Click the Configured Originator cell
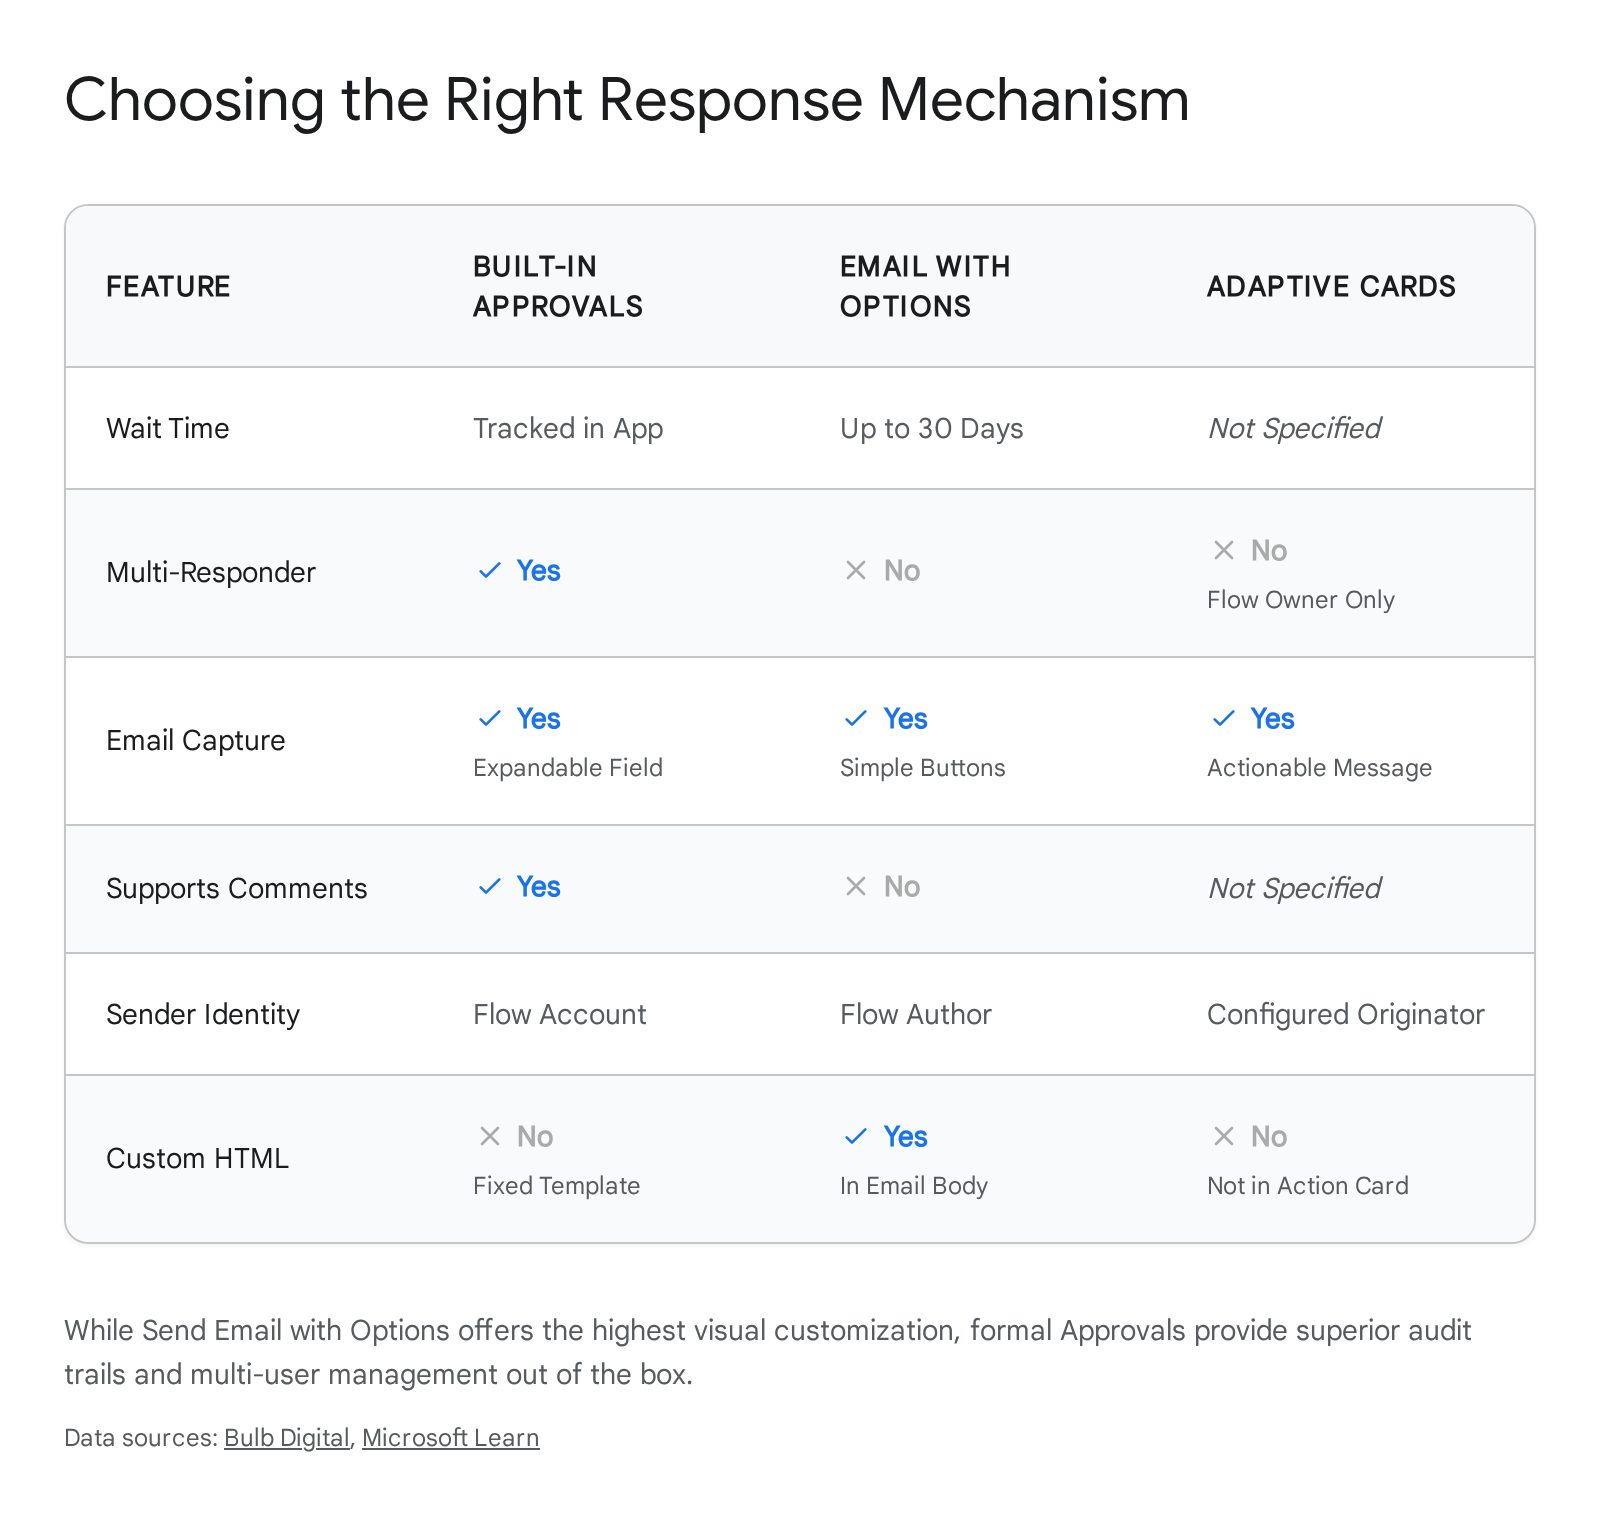 pos(1345,1015)
